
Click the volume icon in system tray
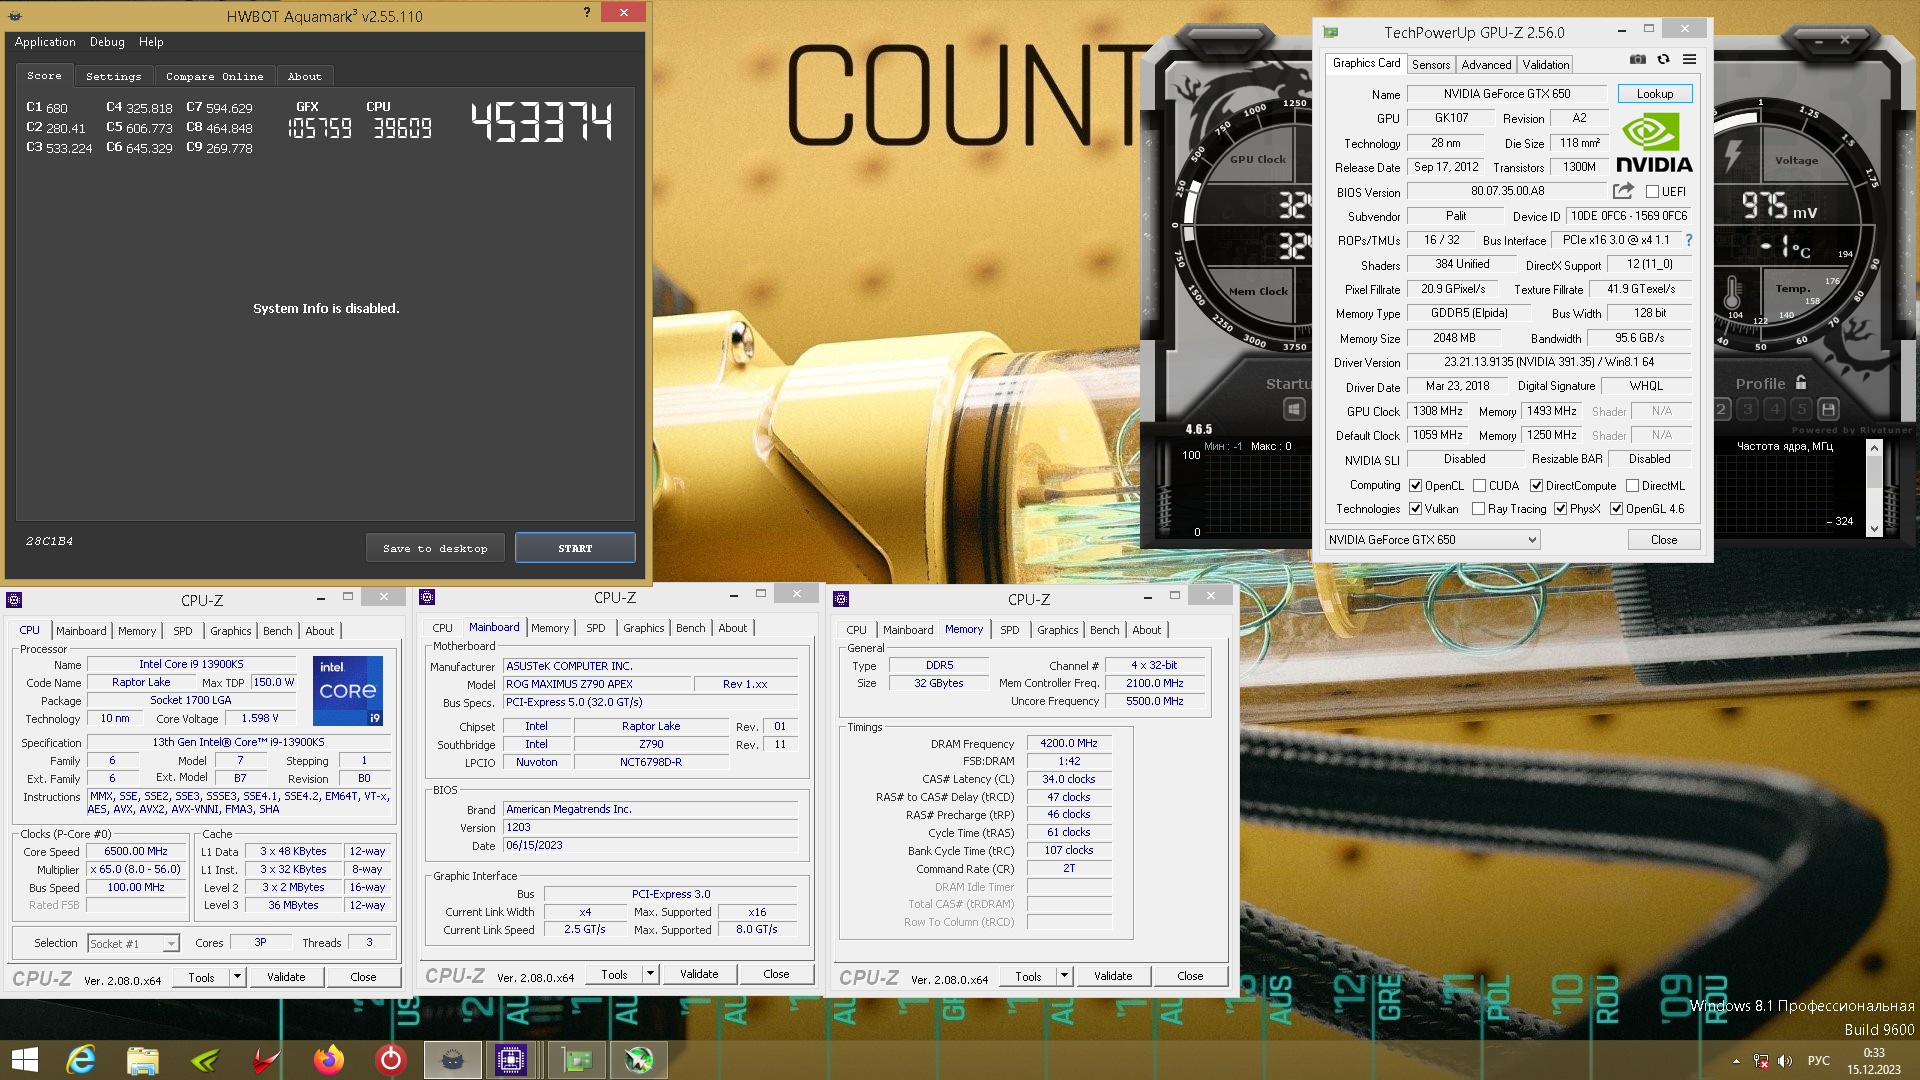pyautogui.click(x=1785, y=1061)
